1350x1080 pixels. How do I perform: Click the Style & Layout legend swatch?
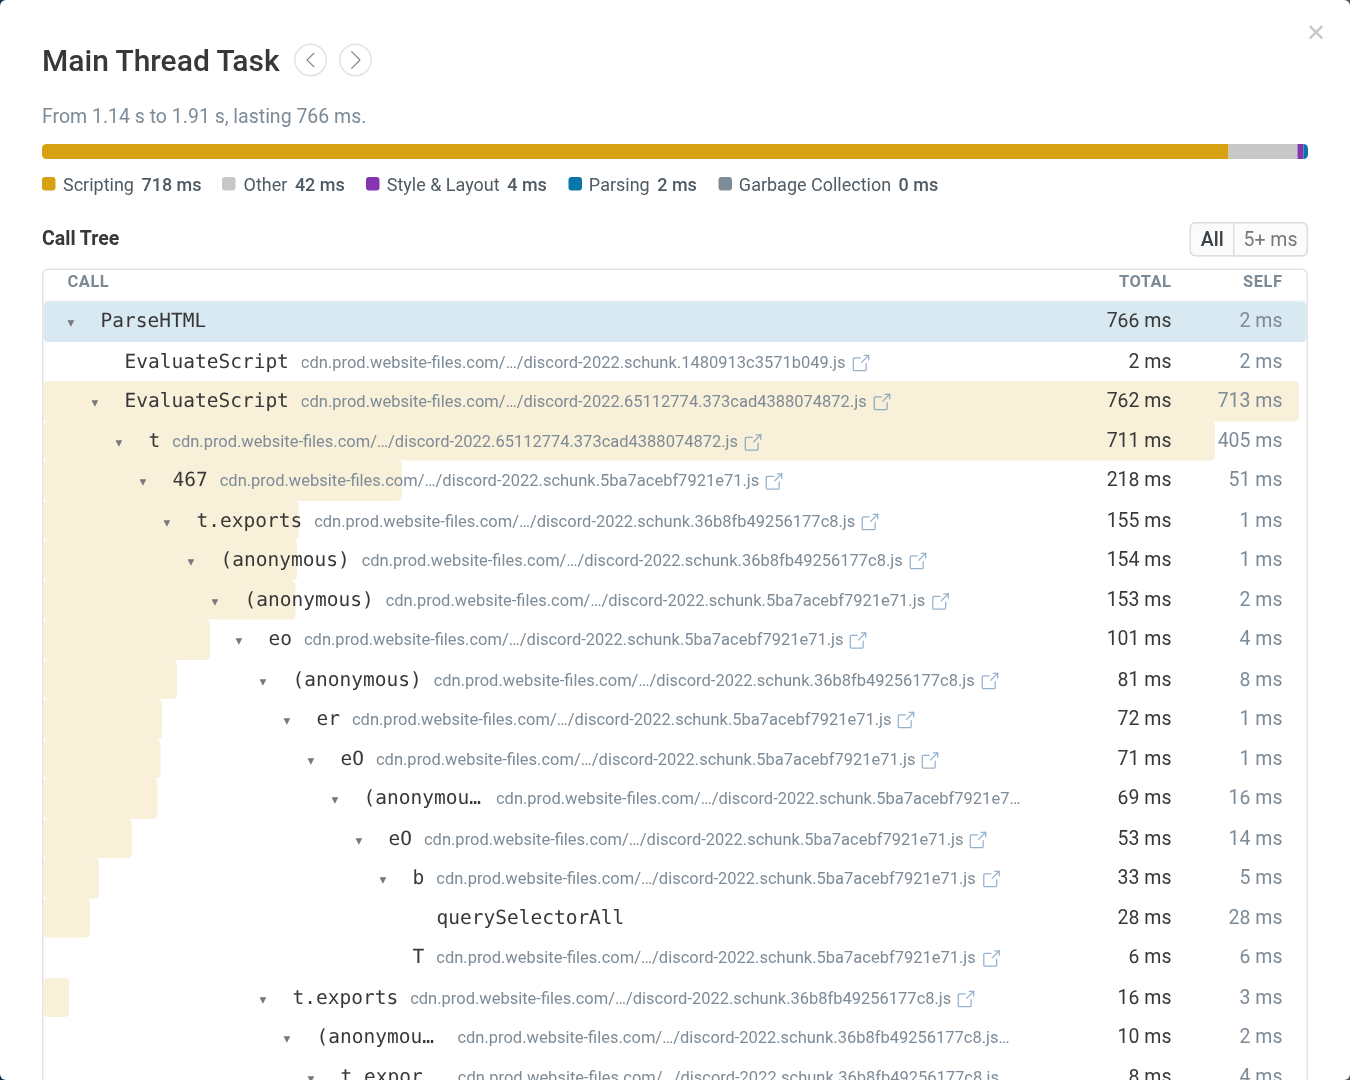(x=373, y=184)
